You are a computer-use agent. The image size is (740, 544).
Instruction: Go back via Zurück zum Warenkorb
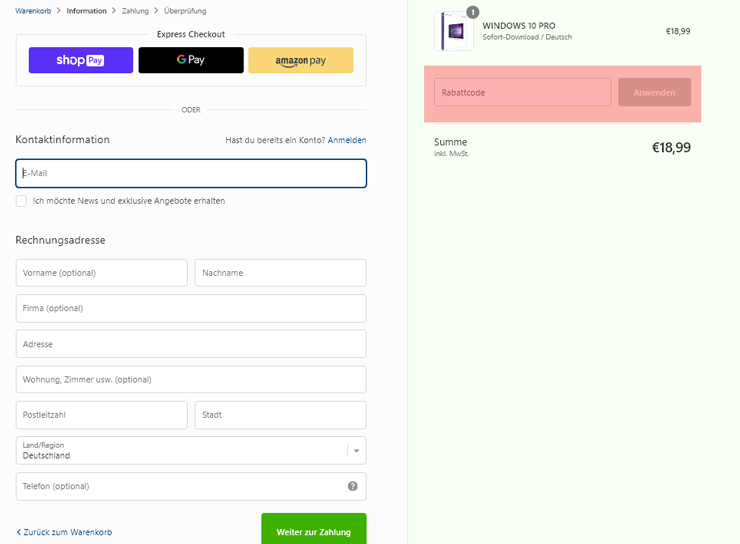64,532
